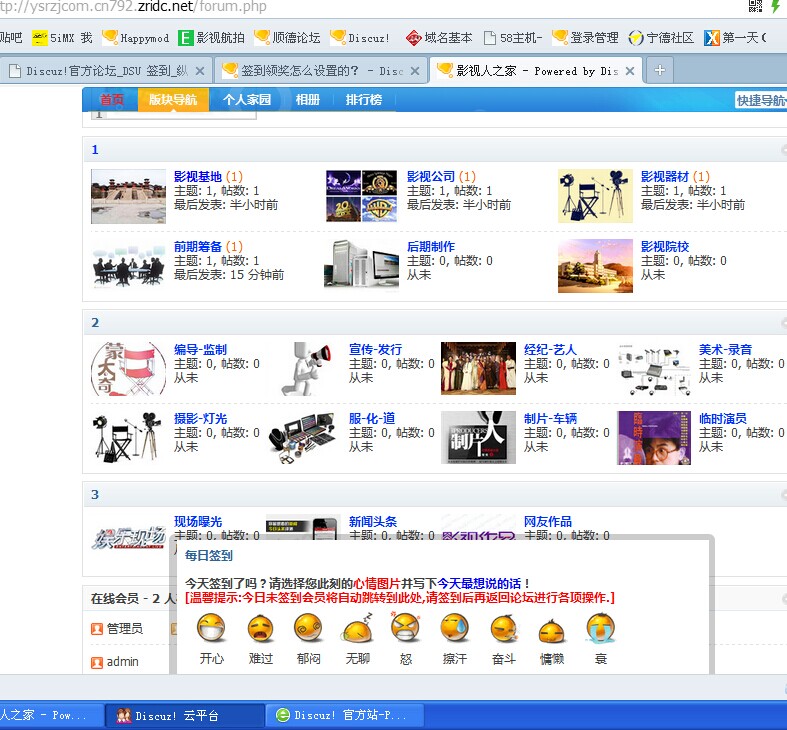Go to 个人家园 navigation tab
Image resolution: width=787 pixels, height=730 pixels.
[247, 99]
